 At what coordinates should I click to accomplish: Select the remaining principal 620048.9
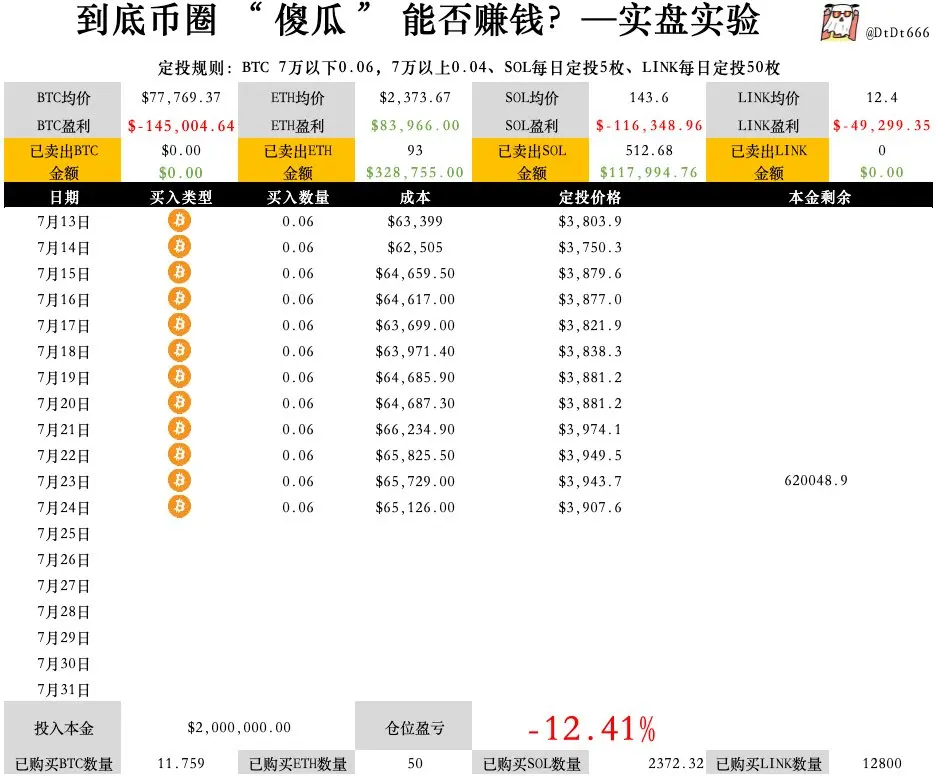tap(816, 481)
